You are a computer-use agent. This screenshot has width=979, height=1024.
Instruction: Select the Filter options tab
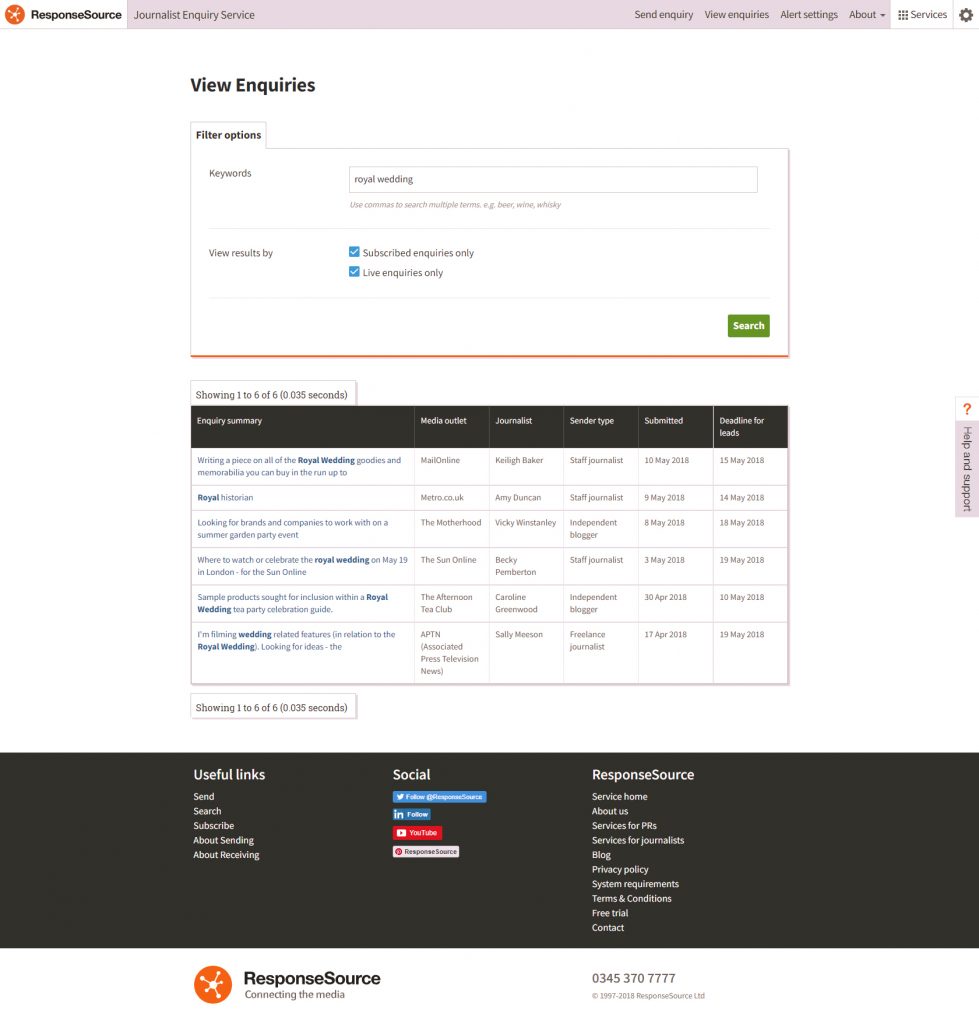tap(228, 135)
